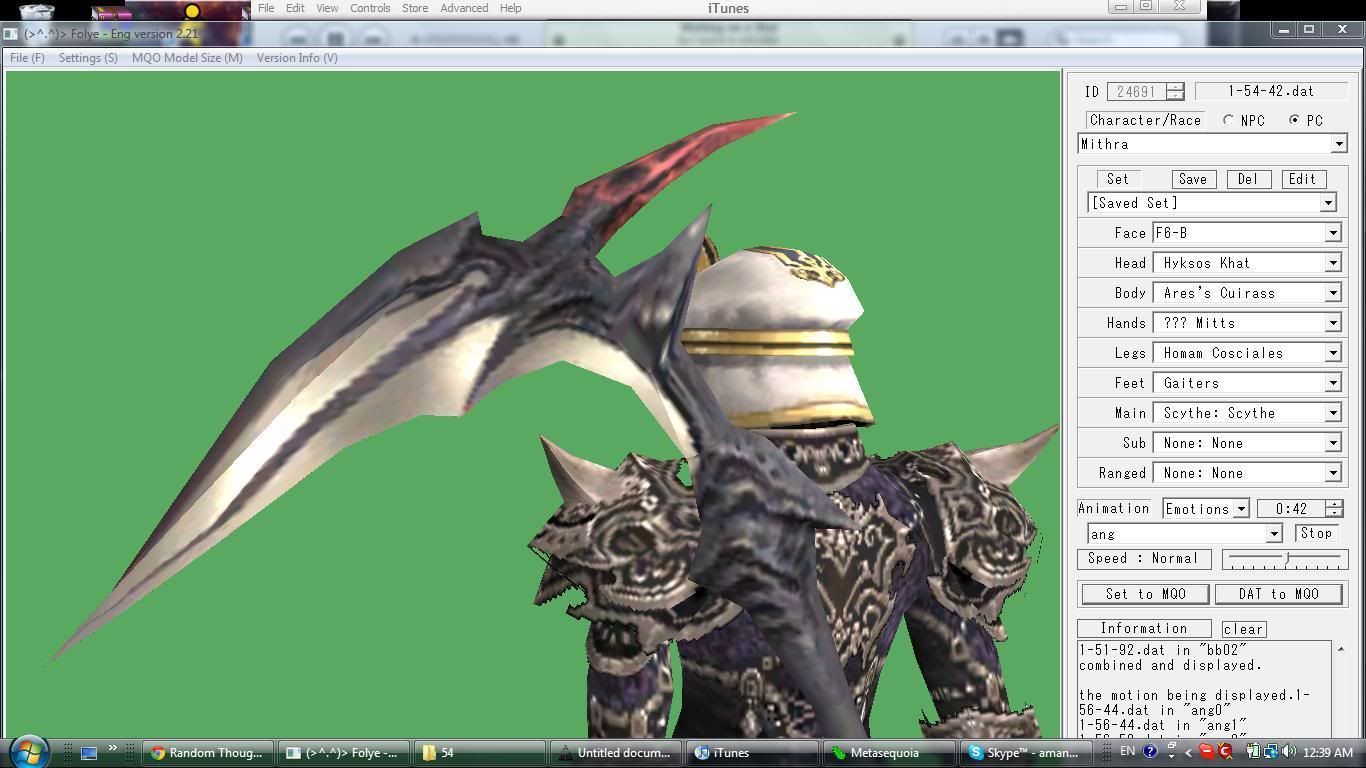The width and height of the screenshot is (1366, 768).
Task: Open the Version Info (V) menu
Action: tap(297, 58)
